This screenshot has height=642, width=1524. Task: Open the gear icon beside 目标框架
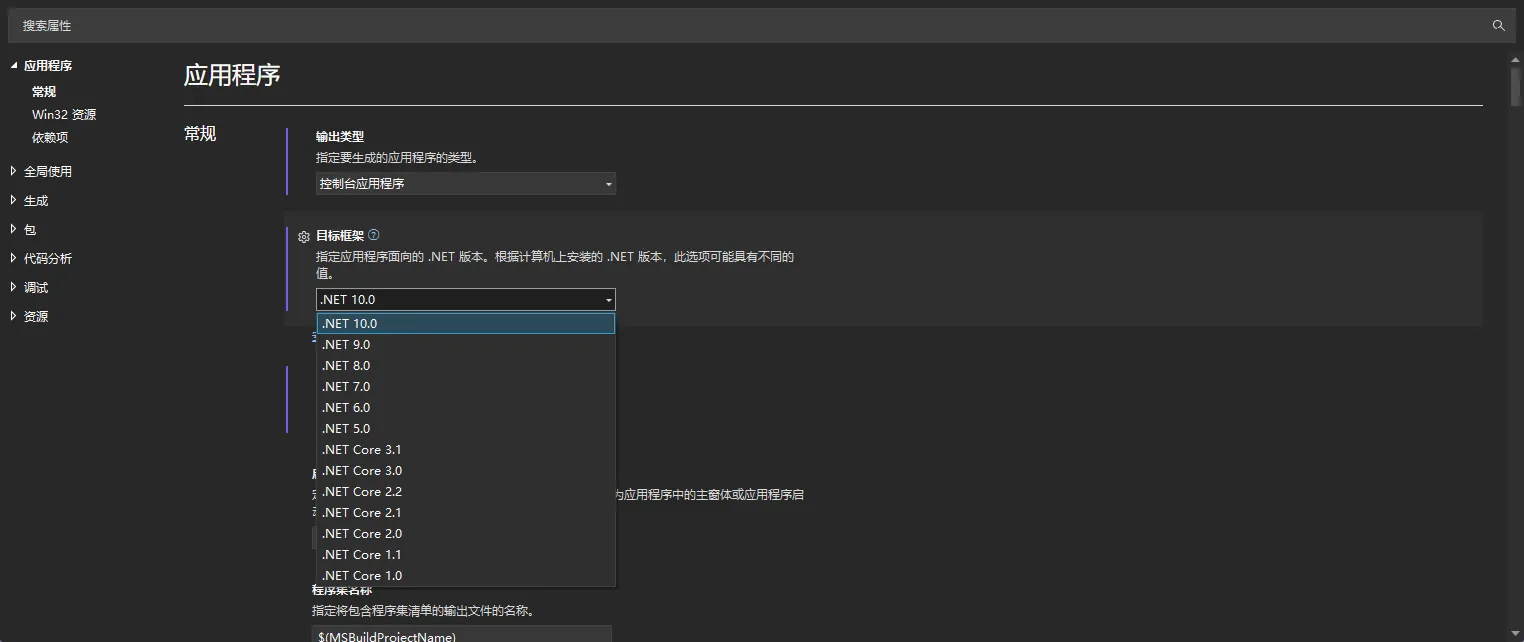point(304,237)
